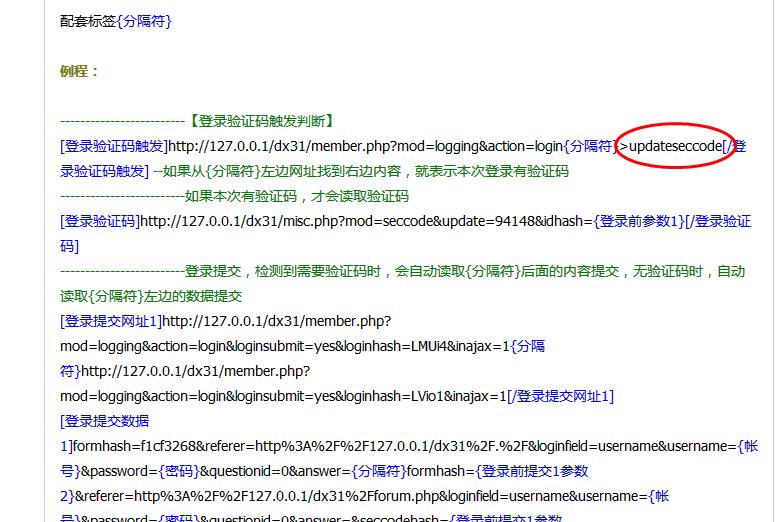777x522 pixels.
Task: Click the {分隔符} next to 配套标签
Action: [x=145, y=21]
